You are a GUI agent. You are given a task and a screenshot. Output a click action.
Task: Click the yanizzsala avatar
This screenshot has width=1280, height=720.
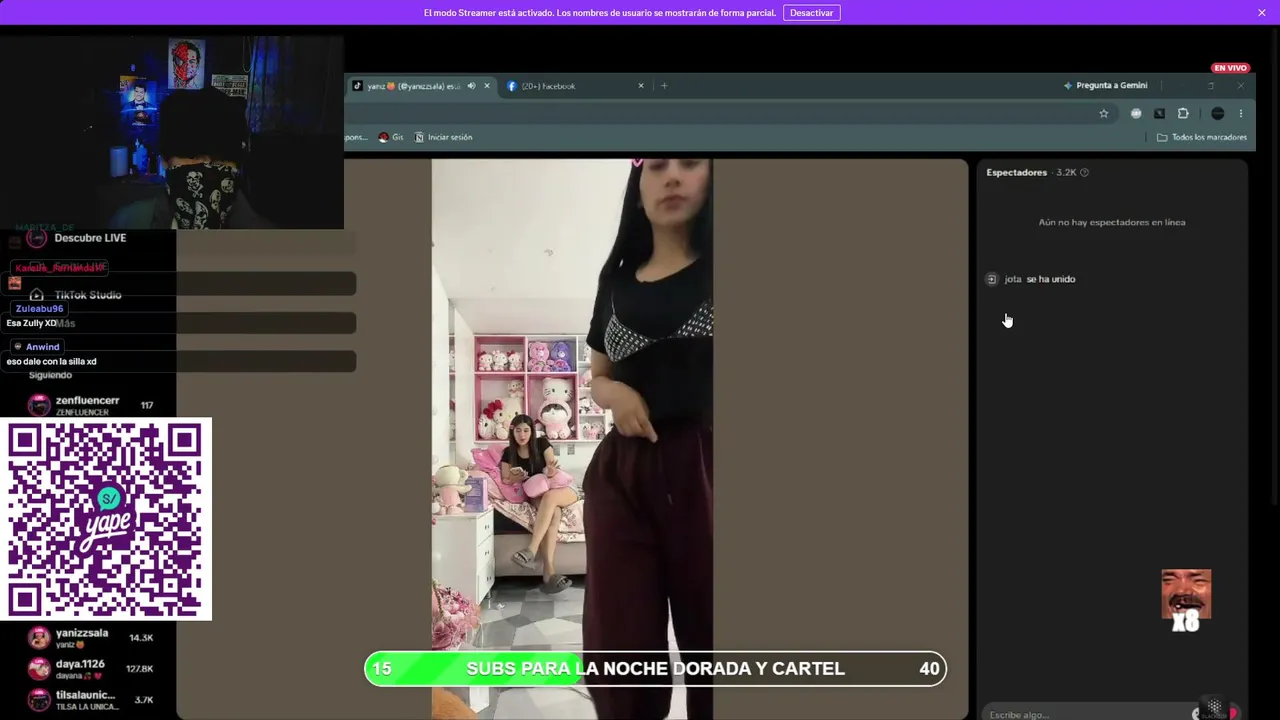point(39,638)
